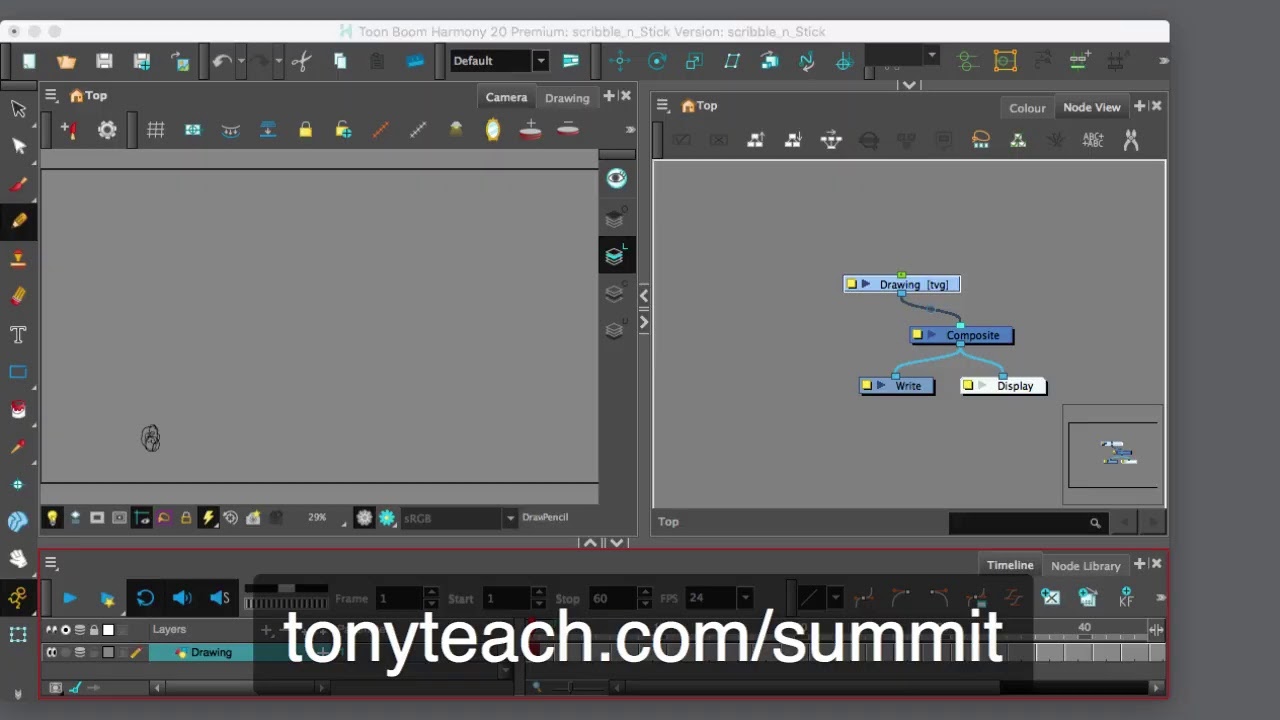Image resolution: width=1280 pixels, height=720 pixels.
Task: Click the Drawing layer colour swatch
Action: tap(108, 653)
